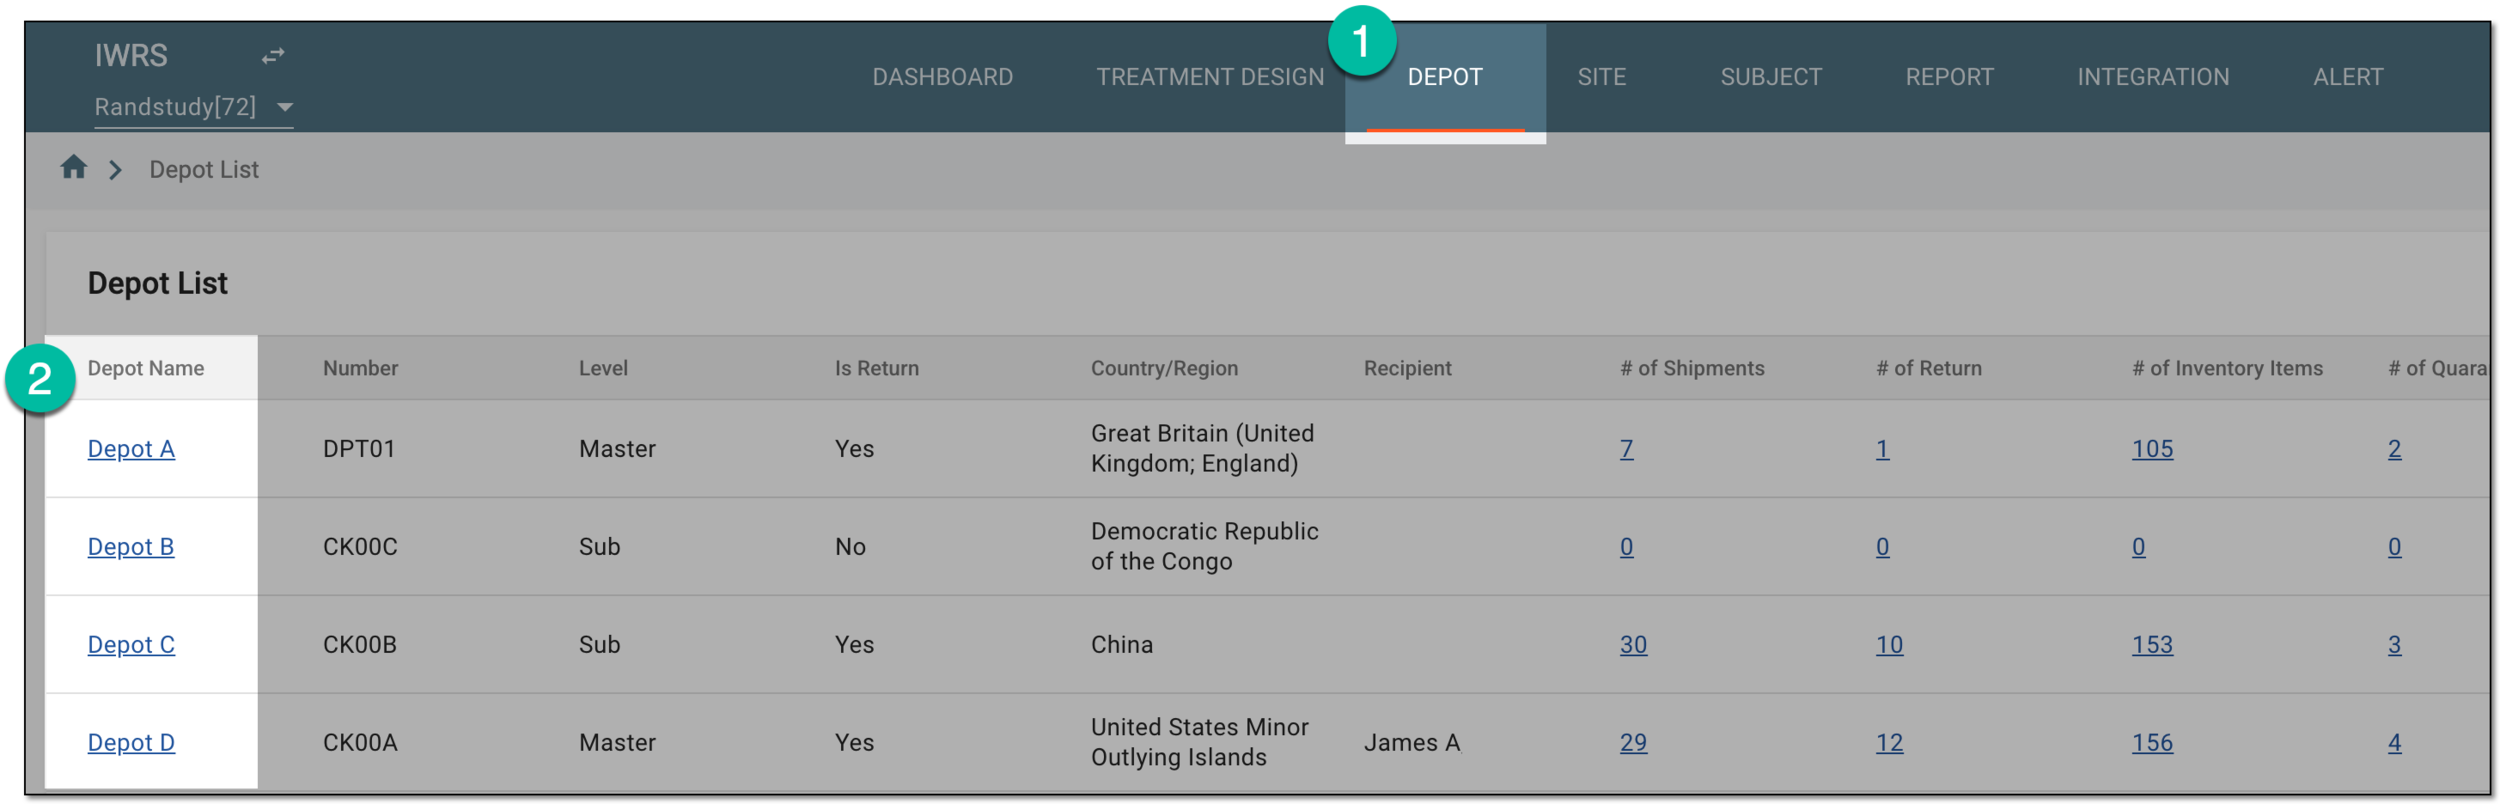Click the Depot Name column header

[x=146, y=368]
